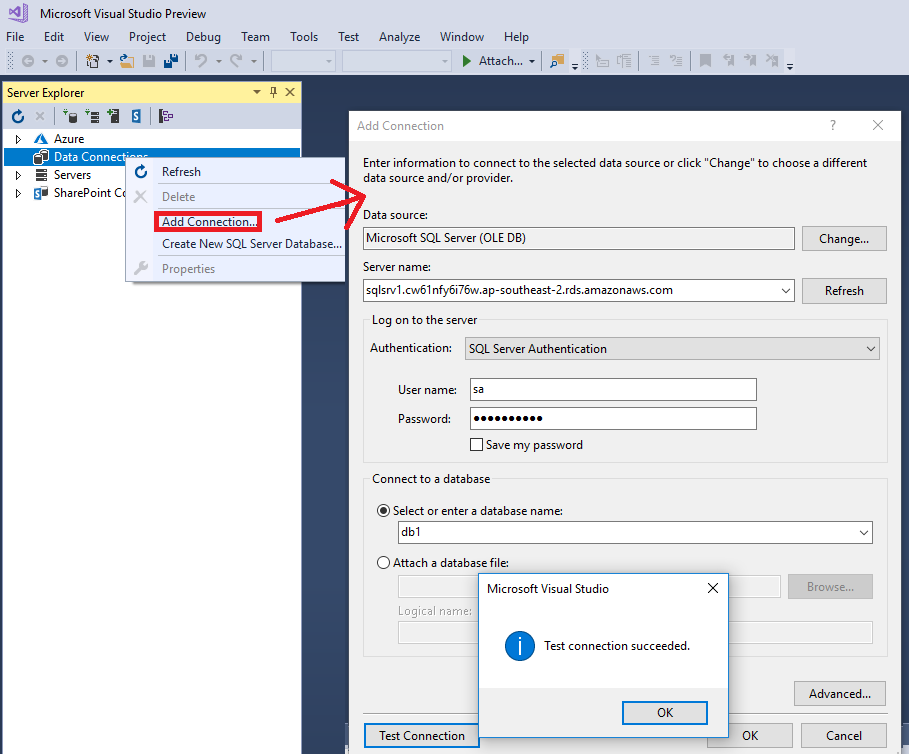Viewport: 909px width, 754px height.
Task: Click the Delete X icon in the Server Explorer toolbar
Action: [40, 116]
